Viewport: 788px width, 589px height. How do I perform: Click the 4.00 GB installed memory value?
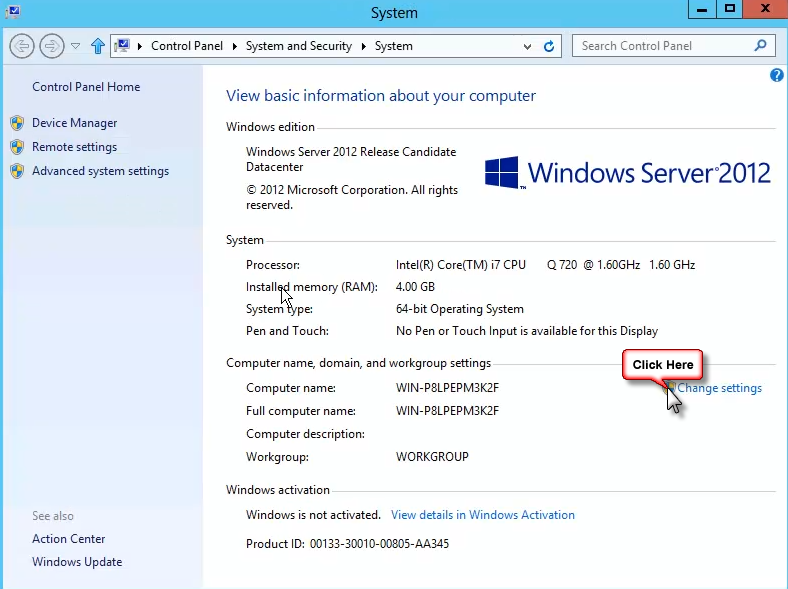pyautogui.click(x=415, y=287)
